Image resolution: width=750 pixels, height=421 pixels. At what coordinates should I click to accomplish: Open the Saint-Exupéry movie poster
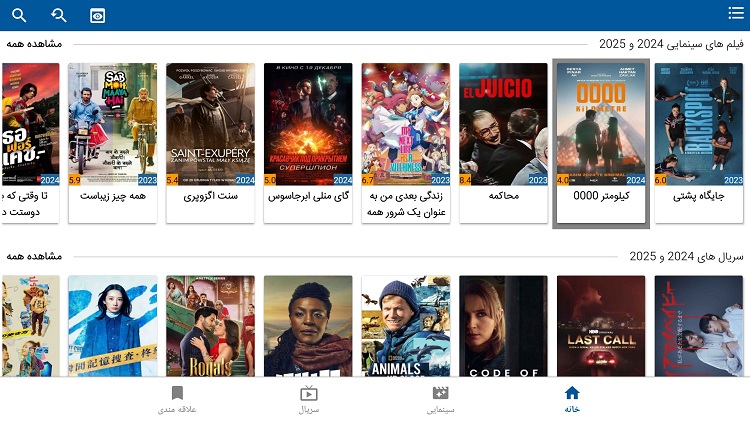[x=210, y=124]
